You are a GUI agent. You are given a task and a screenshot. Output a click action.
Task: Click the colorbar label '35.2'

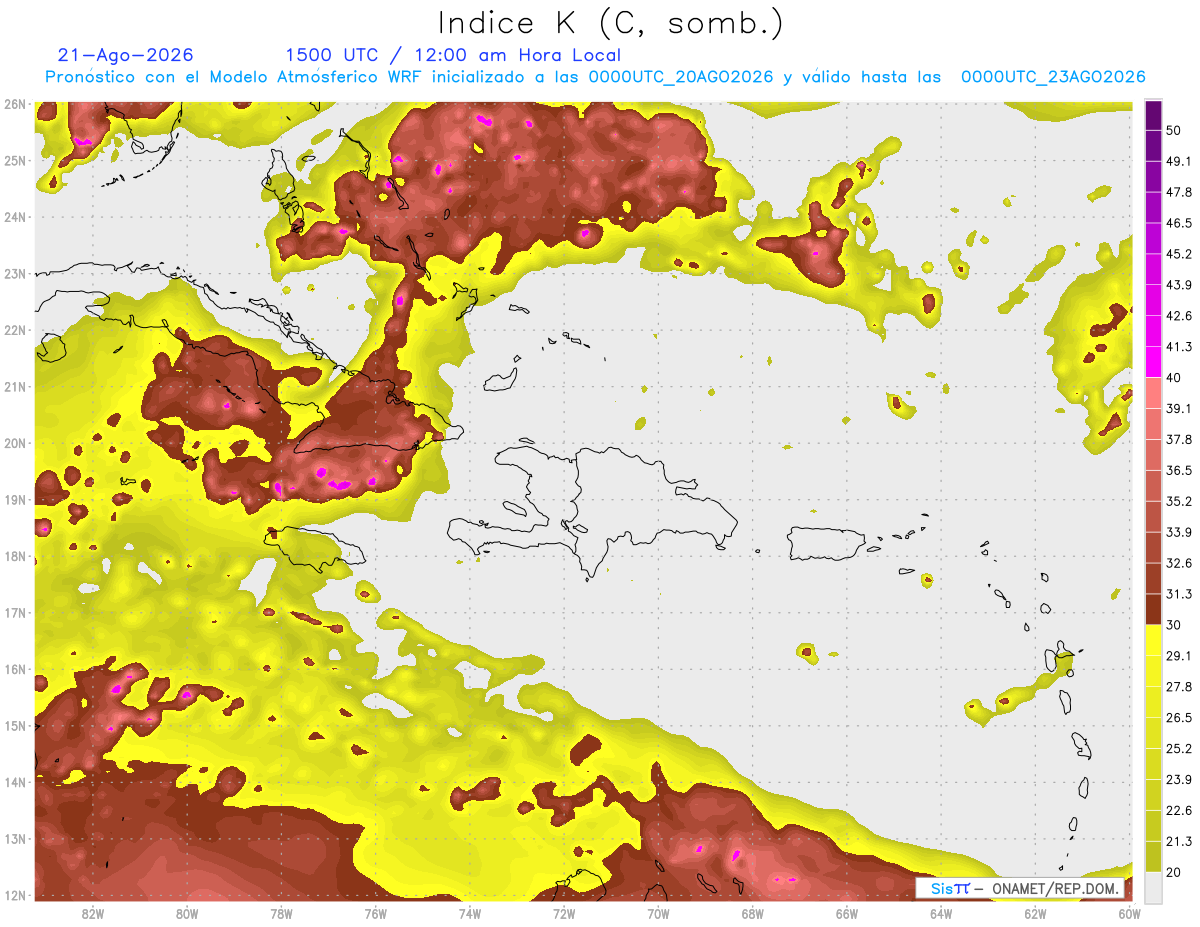pyautogui.click(x=1178, y=501)
